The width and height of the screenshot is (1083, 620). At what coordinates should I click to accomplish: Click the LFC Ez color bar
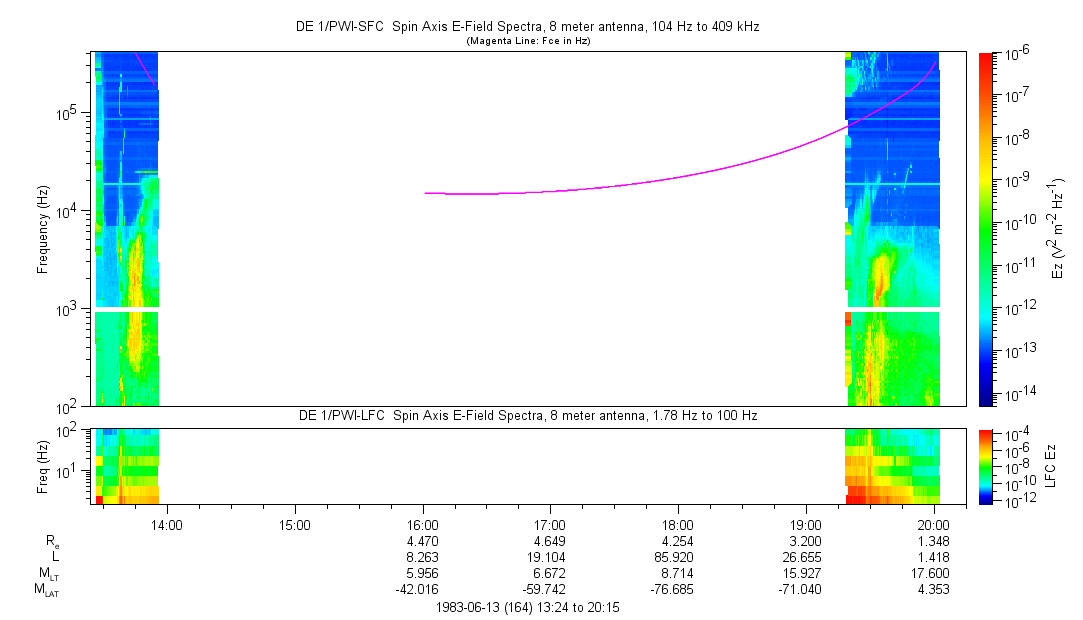click(986, 467)
